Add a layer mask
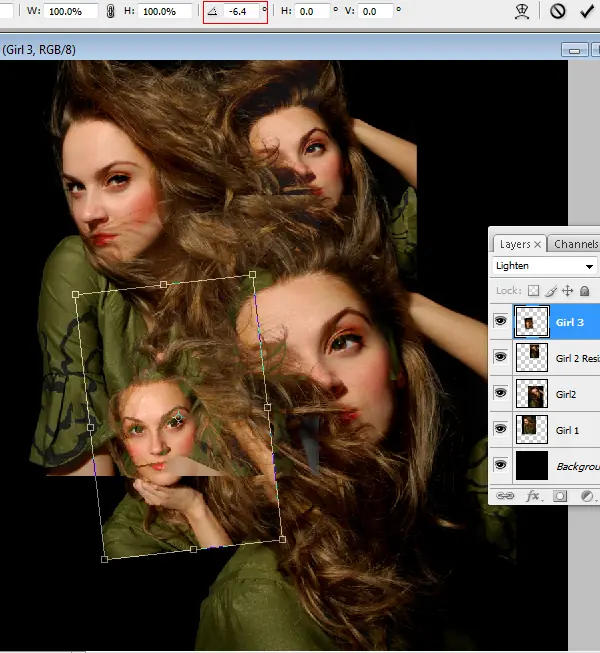The width and height of the screenshot is (600, 653). [560, 495]
